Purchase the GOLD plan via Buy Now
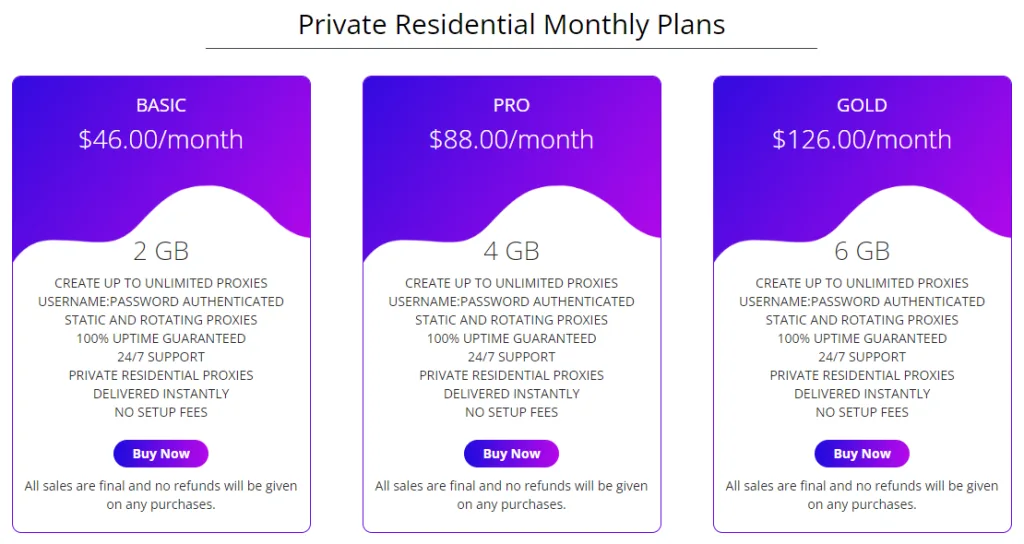The width and height of the screenshot is (1024, 544). coord(862,454)
